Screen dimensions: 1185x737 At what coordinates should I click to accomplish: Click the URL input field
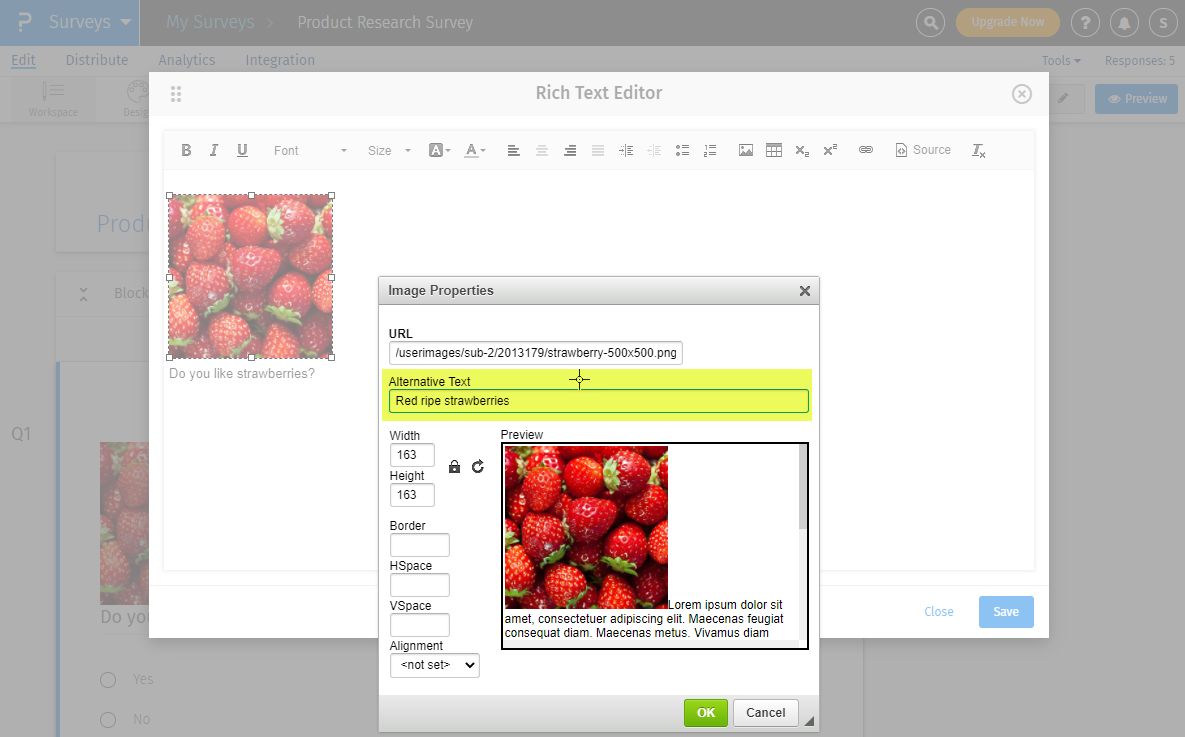click(x=536, y=353)
